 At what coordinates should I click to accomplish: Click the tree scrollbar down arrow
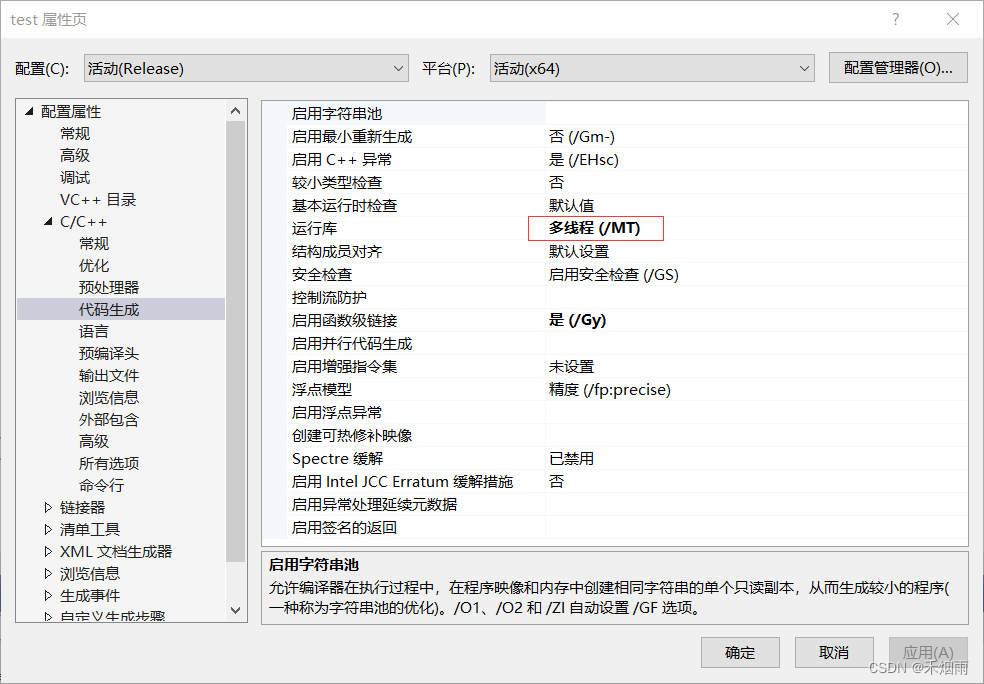pyautogui.click(x=235, y=609)
